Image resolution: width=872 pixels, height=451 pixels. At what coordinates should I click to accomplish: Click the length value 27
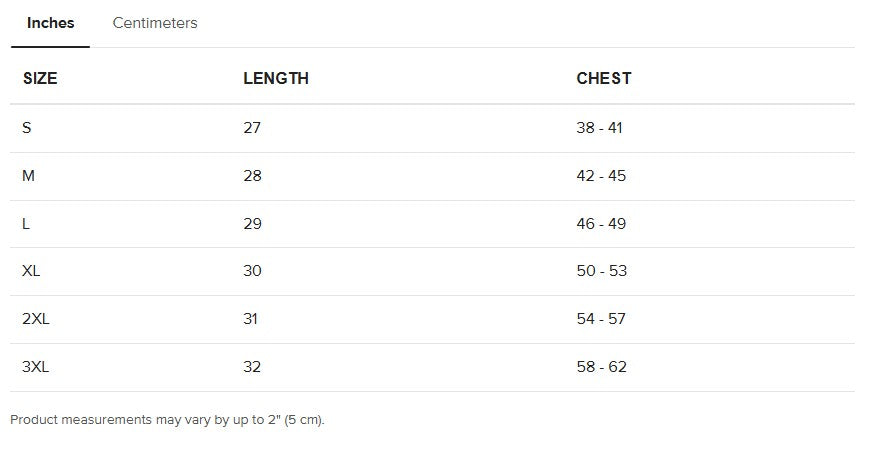[252, 128]
